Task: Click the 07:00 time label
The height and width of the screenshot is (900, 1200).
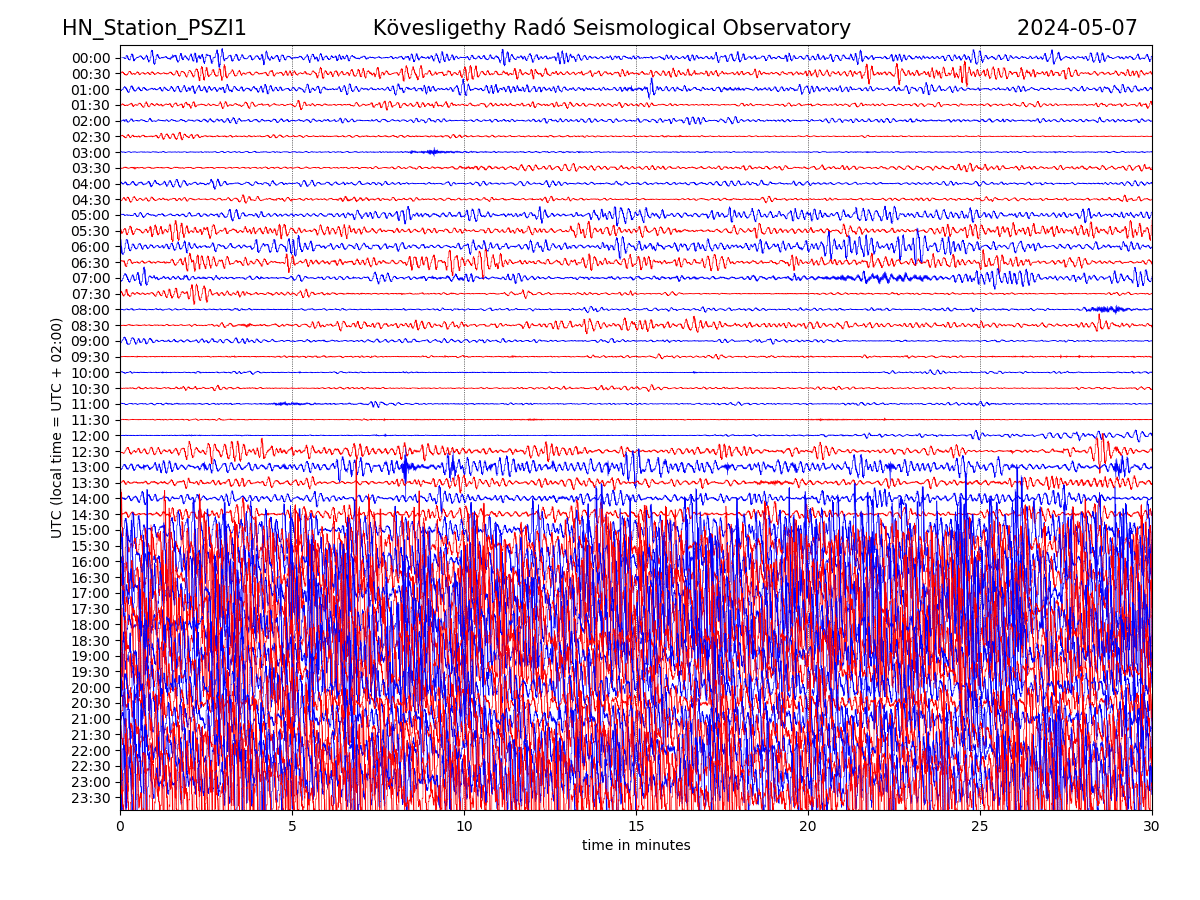Action: [x=91, y=279]
